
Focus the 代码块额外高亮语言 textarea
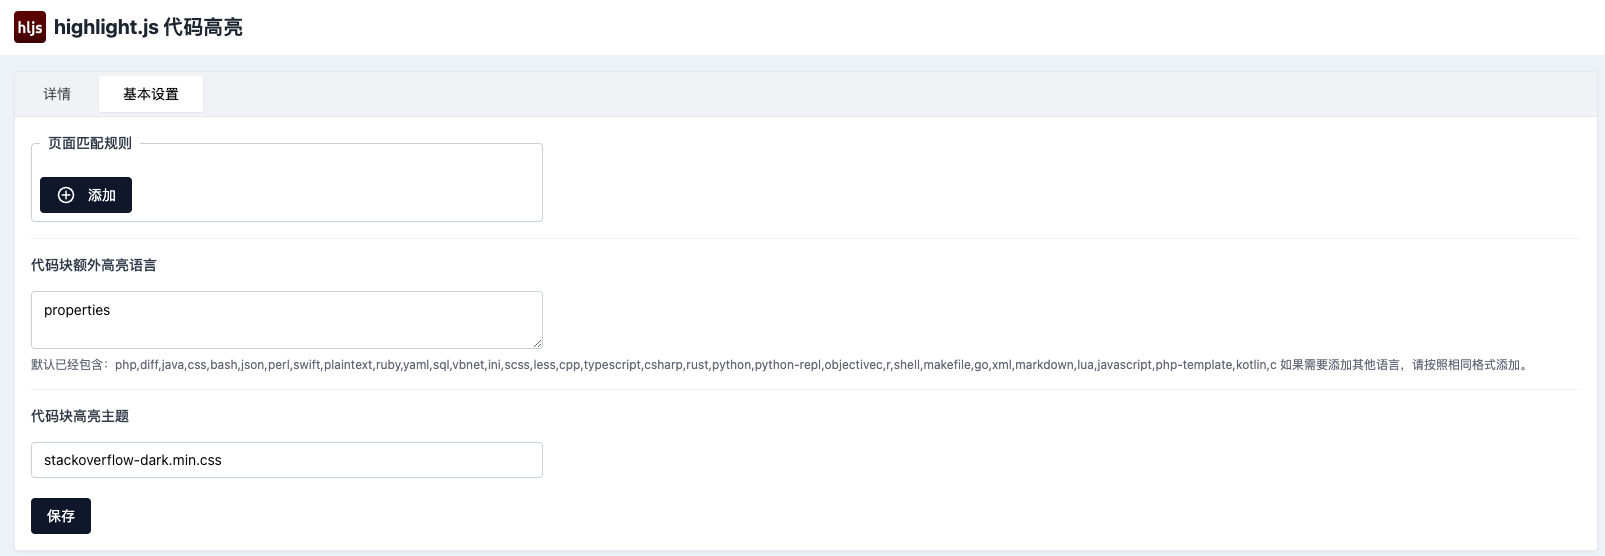(287, 320)
